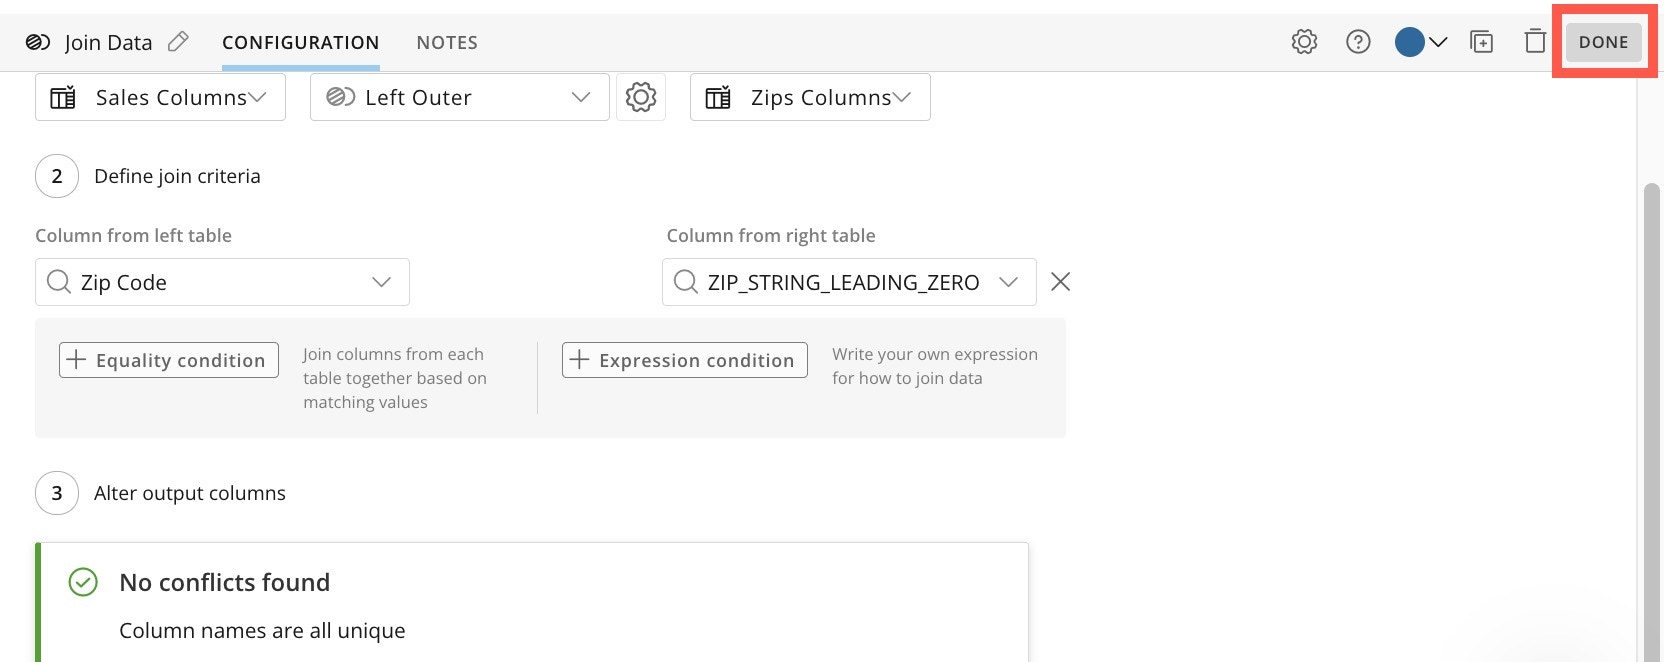
Task: Click the pencil icon to rename Join Data
Action: coord(178,42)
